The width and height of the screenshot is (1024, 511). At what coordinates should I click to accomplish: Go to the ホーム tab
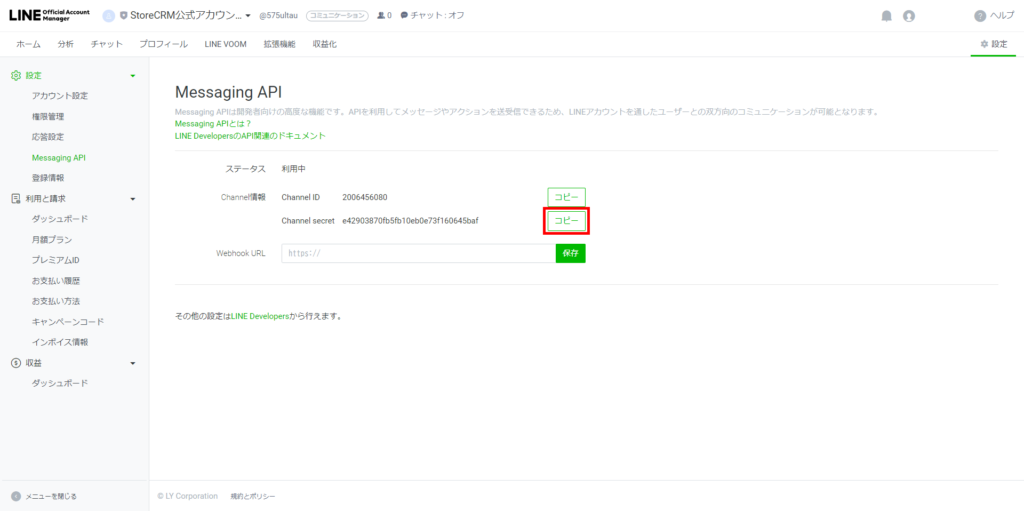tap(28, 44)
